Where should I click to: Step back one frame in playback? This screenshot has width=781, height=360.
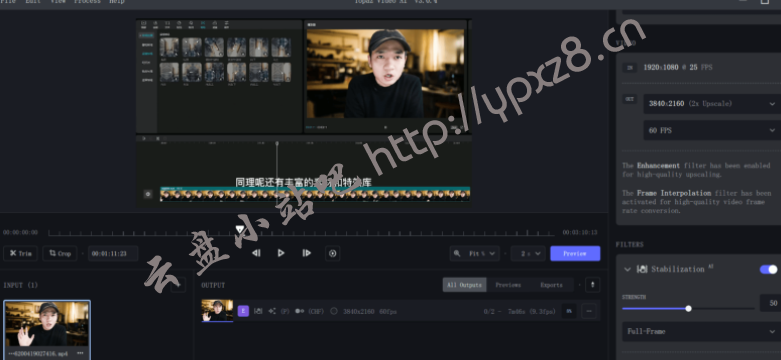(x=256, y=253)
